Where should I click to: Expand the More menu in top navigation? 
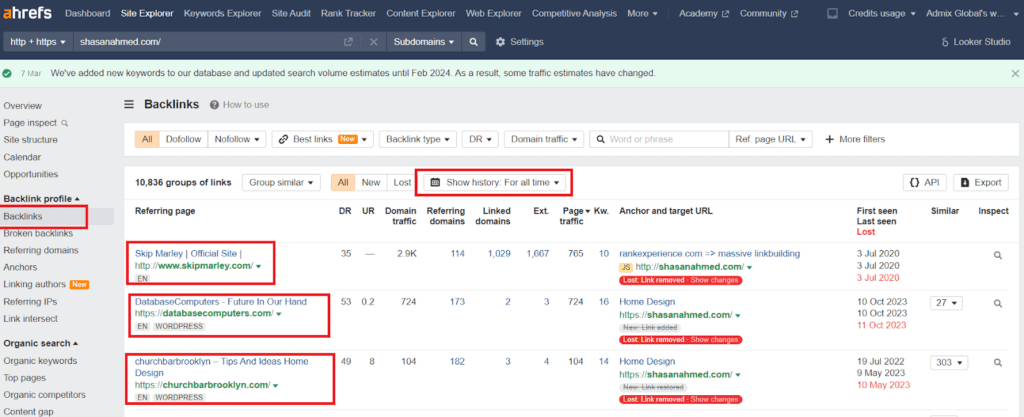point(642,13)
